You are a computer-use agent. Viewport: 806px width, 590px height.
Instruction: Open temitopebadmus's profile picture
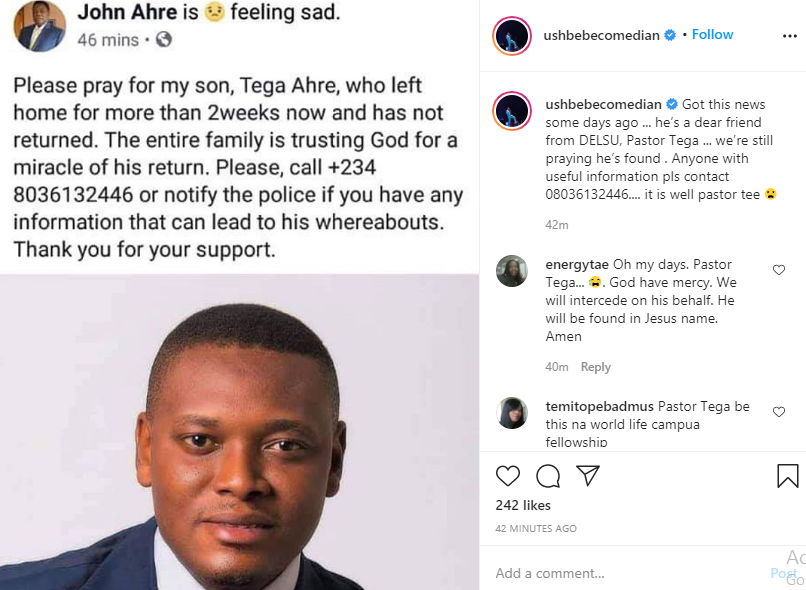tap(512, 412)
